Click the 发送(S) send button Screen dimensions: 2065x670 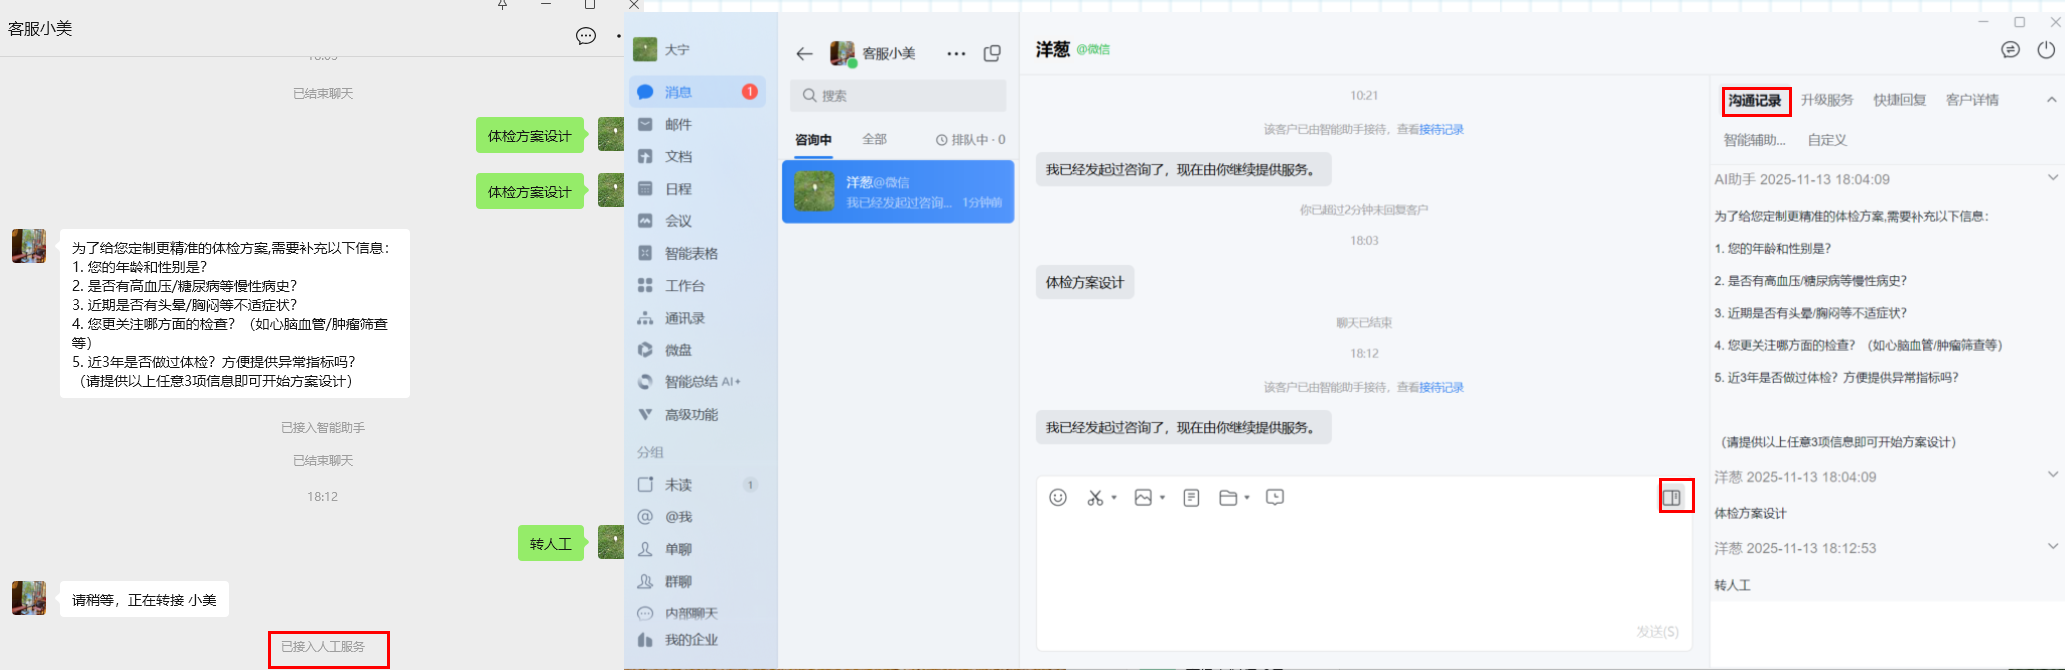[1657, 632]
